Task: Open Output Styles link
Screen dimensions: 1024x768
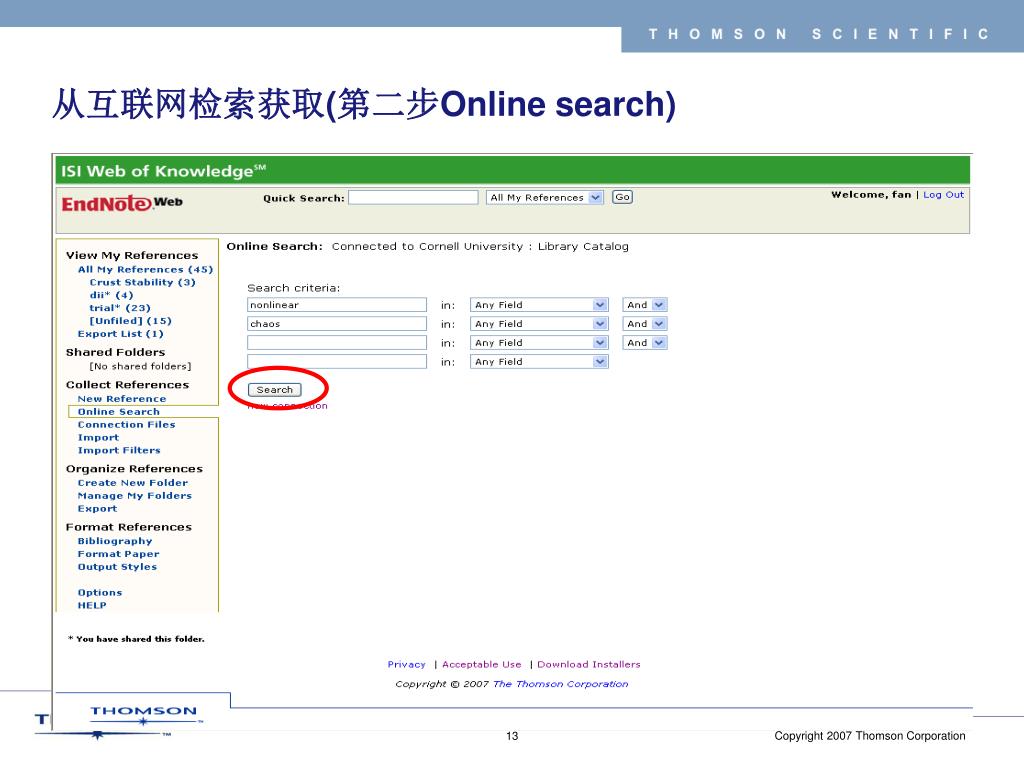Action: click(x=117, y=567)
